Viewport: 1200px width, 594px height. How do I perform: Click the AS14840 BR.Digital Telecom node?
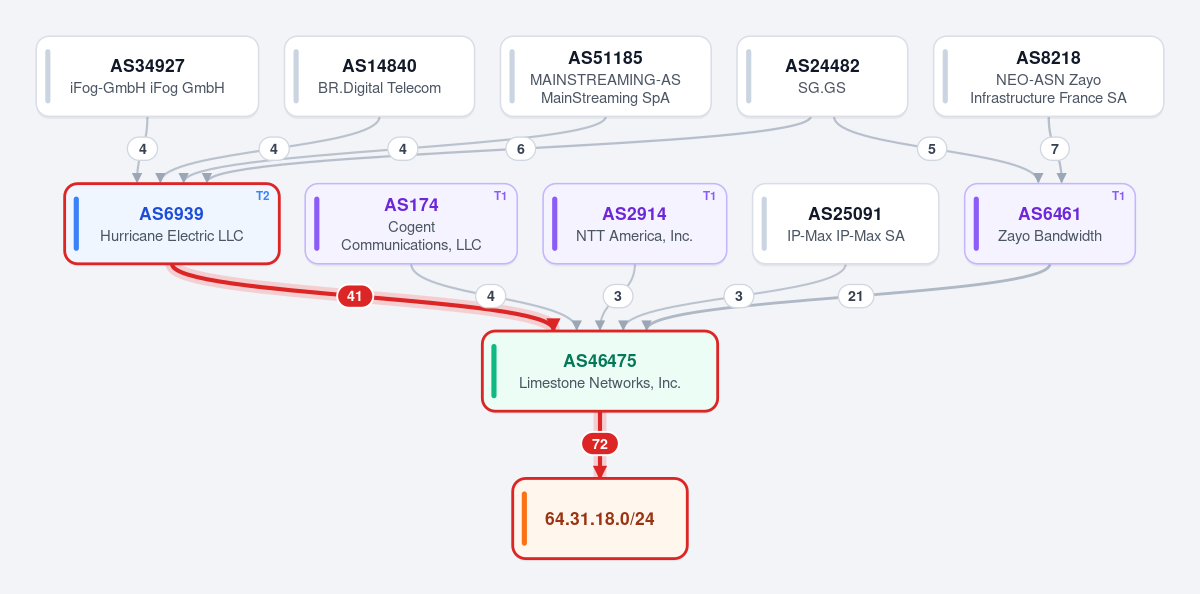379,77
